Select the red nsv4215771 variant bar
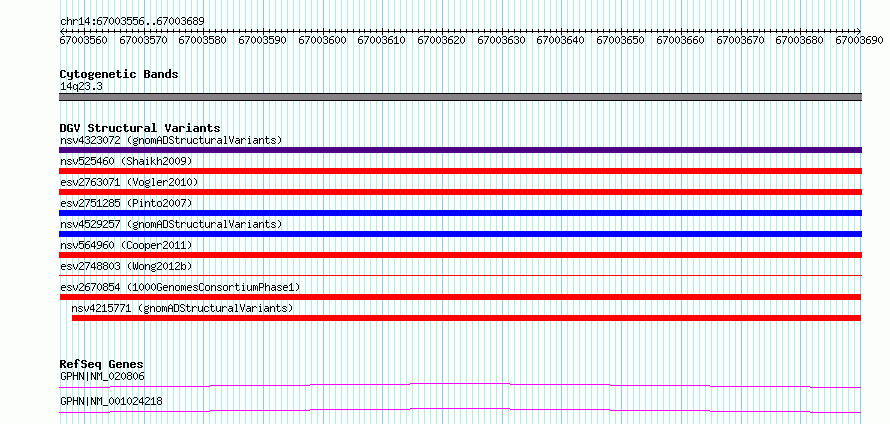Viewport: 890px width, 424px height. tap(467, 318)
